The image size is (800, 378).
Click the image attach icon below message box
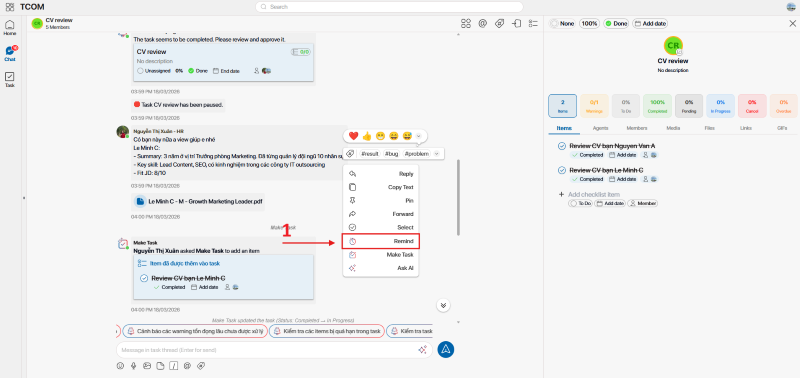pos(147,365)
